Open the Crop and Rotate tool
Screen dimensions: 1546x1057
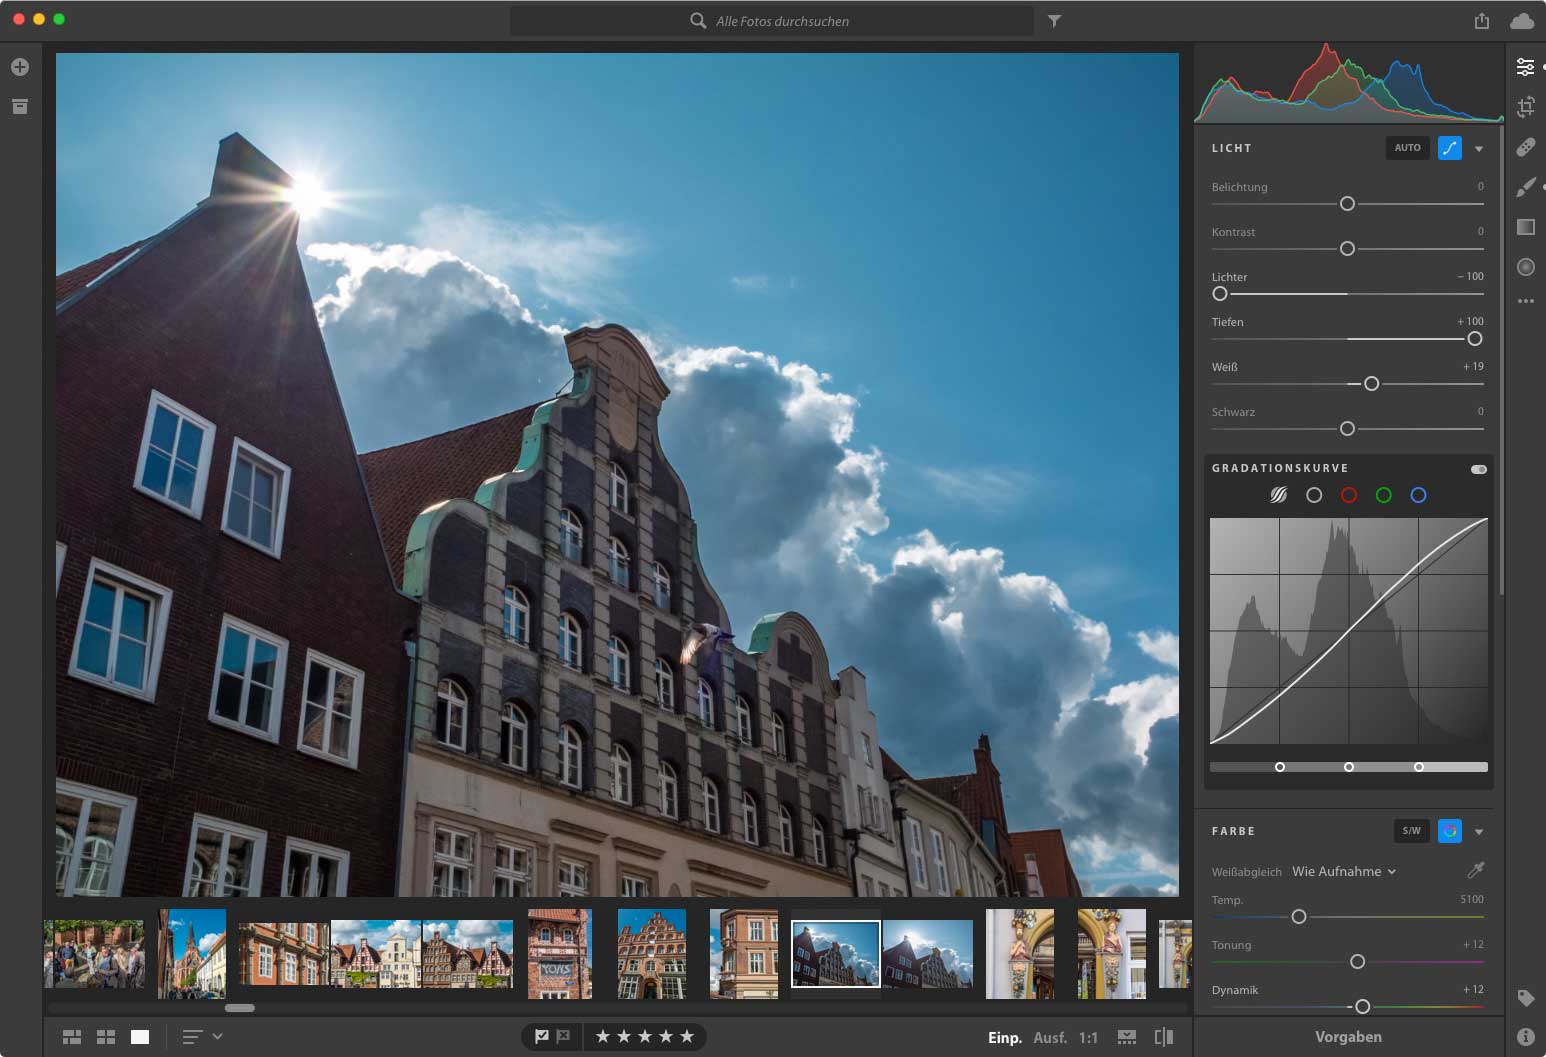pyautogui.click(x=1525, y=107)
